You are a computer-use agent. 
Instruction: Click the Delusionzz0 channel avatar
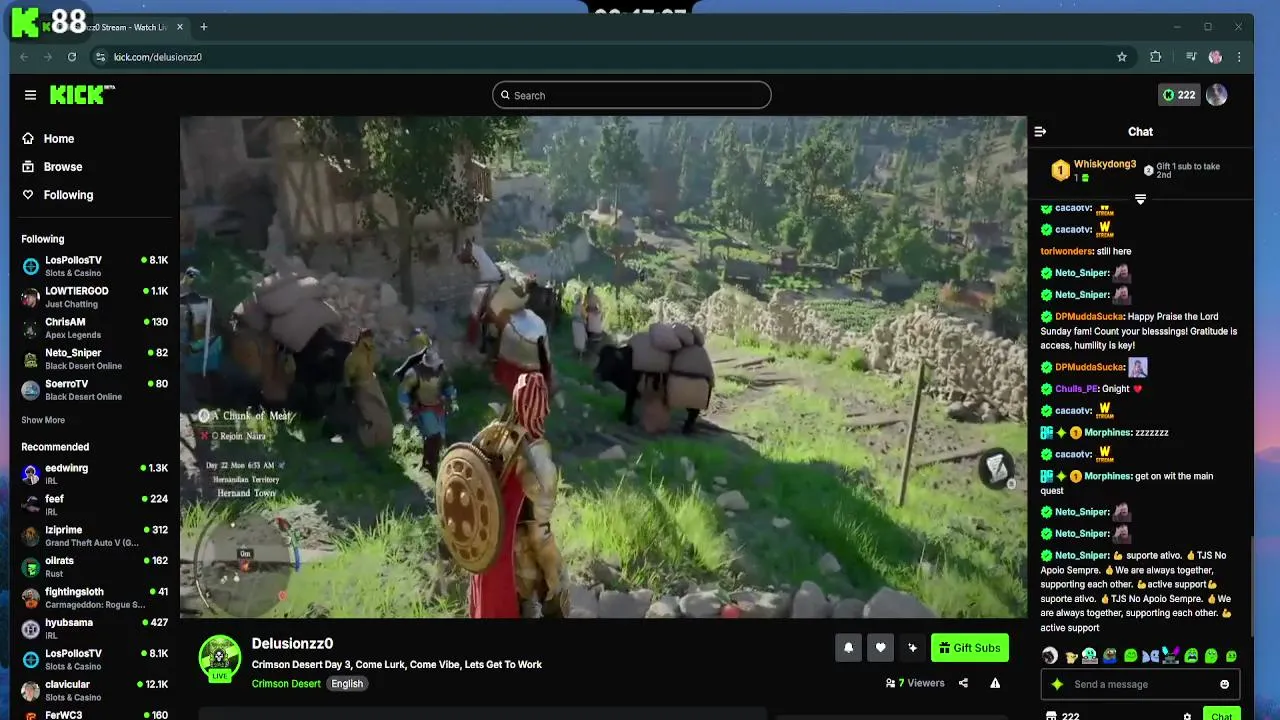pyautogui.click(x=220, y=656)
